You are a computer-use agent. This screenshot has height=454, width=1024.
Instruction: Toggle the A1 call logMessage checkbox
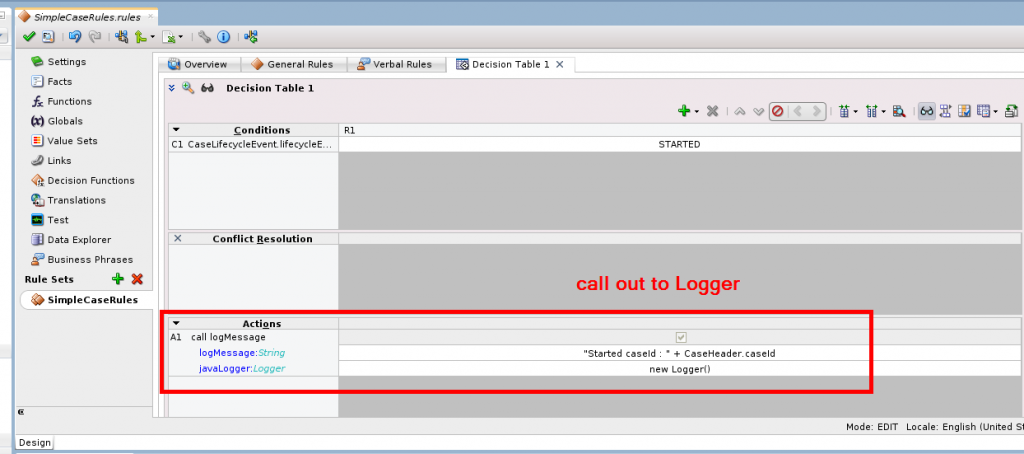(x=681, y=337)
